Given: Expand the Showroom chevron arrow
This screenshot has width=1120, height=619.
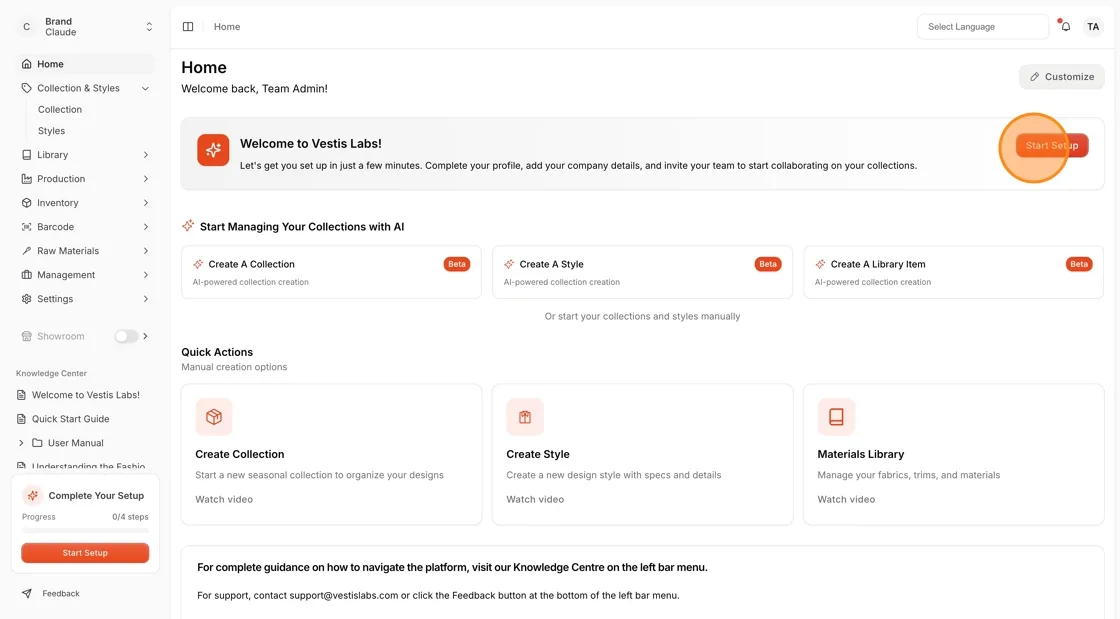Looking at the screenshot, I should (x=146, y=336).
